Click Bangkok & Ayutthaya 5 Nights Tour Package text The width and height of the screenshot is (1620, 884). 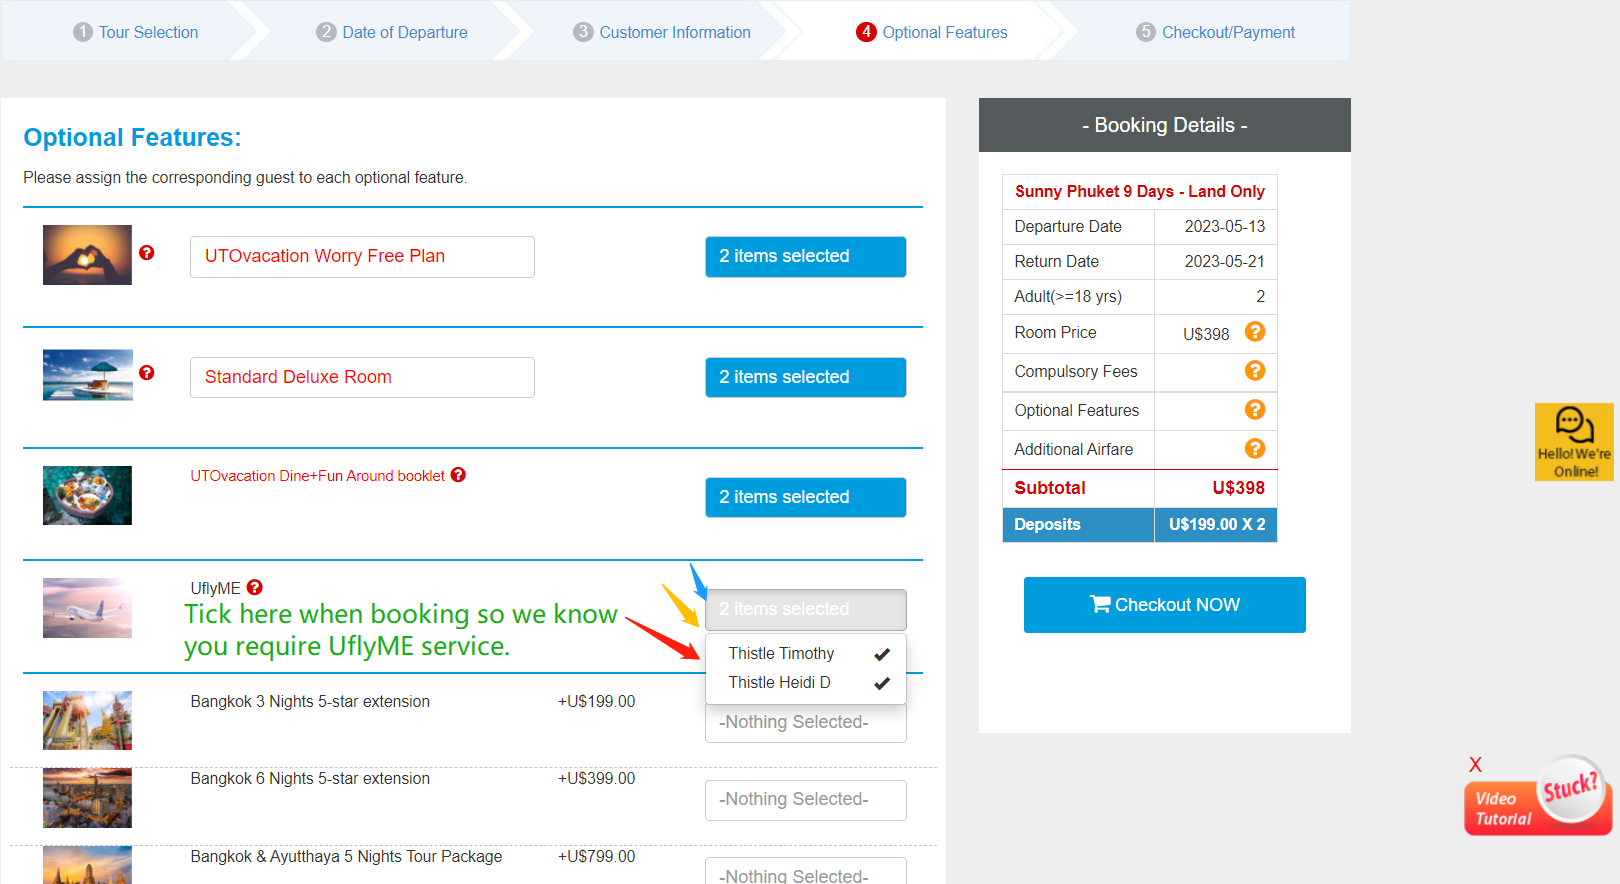(x=346, y=857)
